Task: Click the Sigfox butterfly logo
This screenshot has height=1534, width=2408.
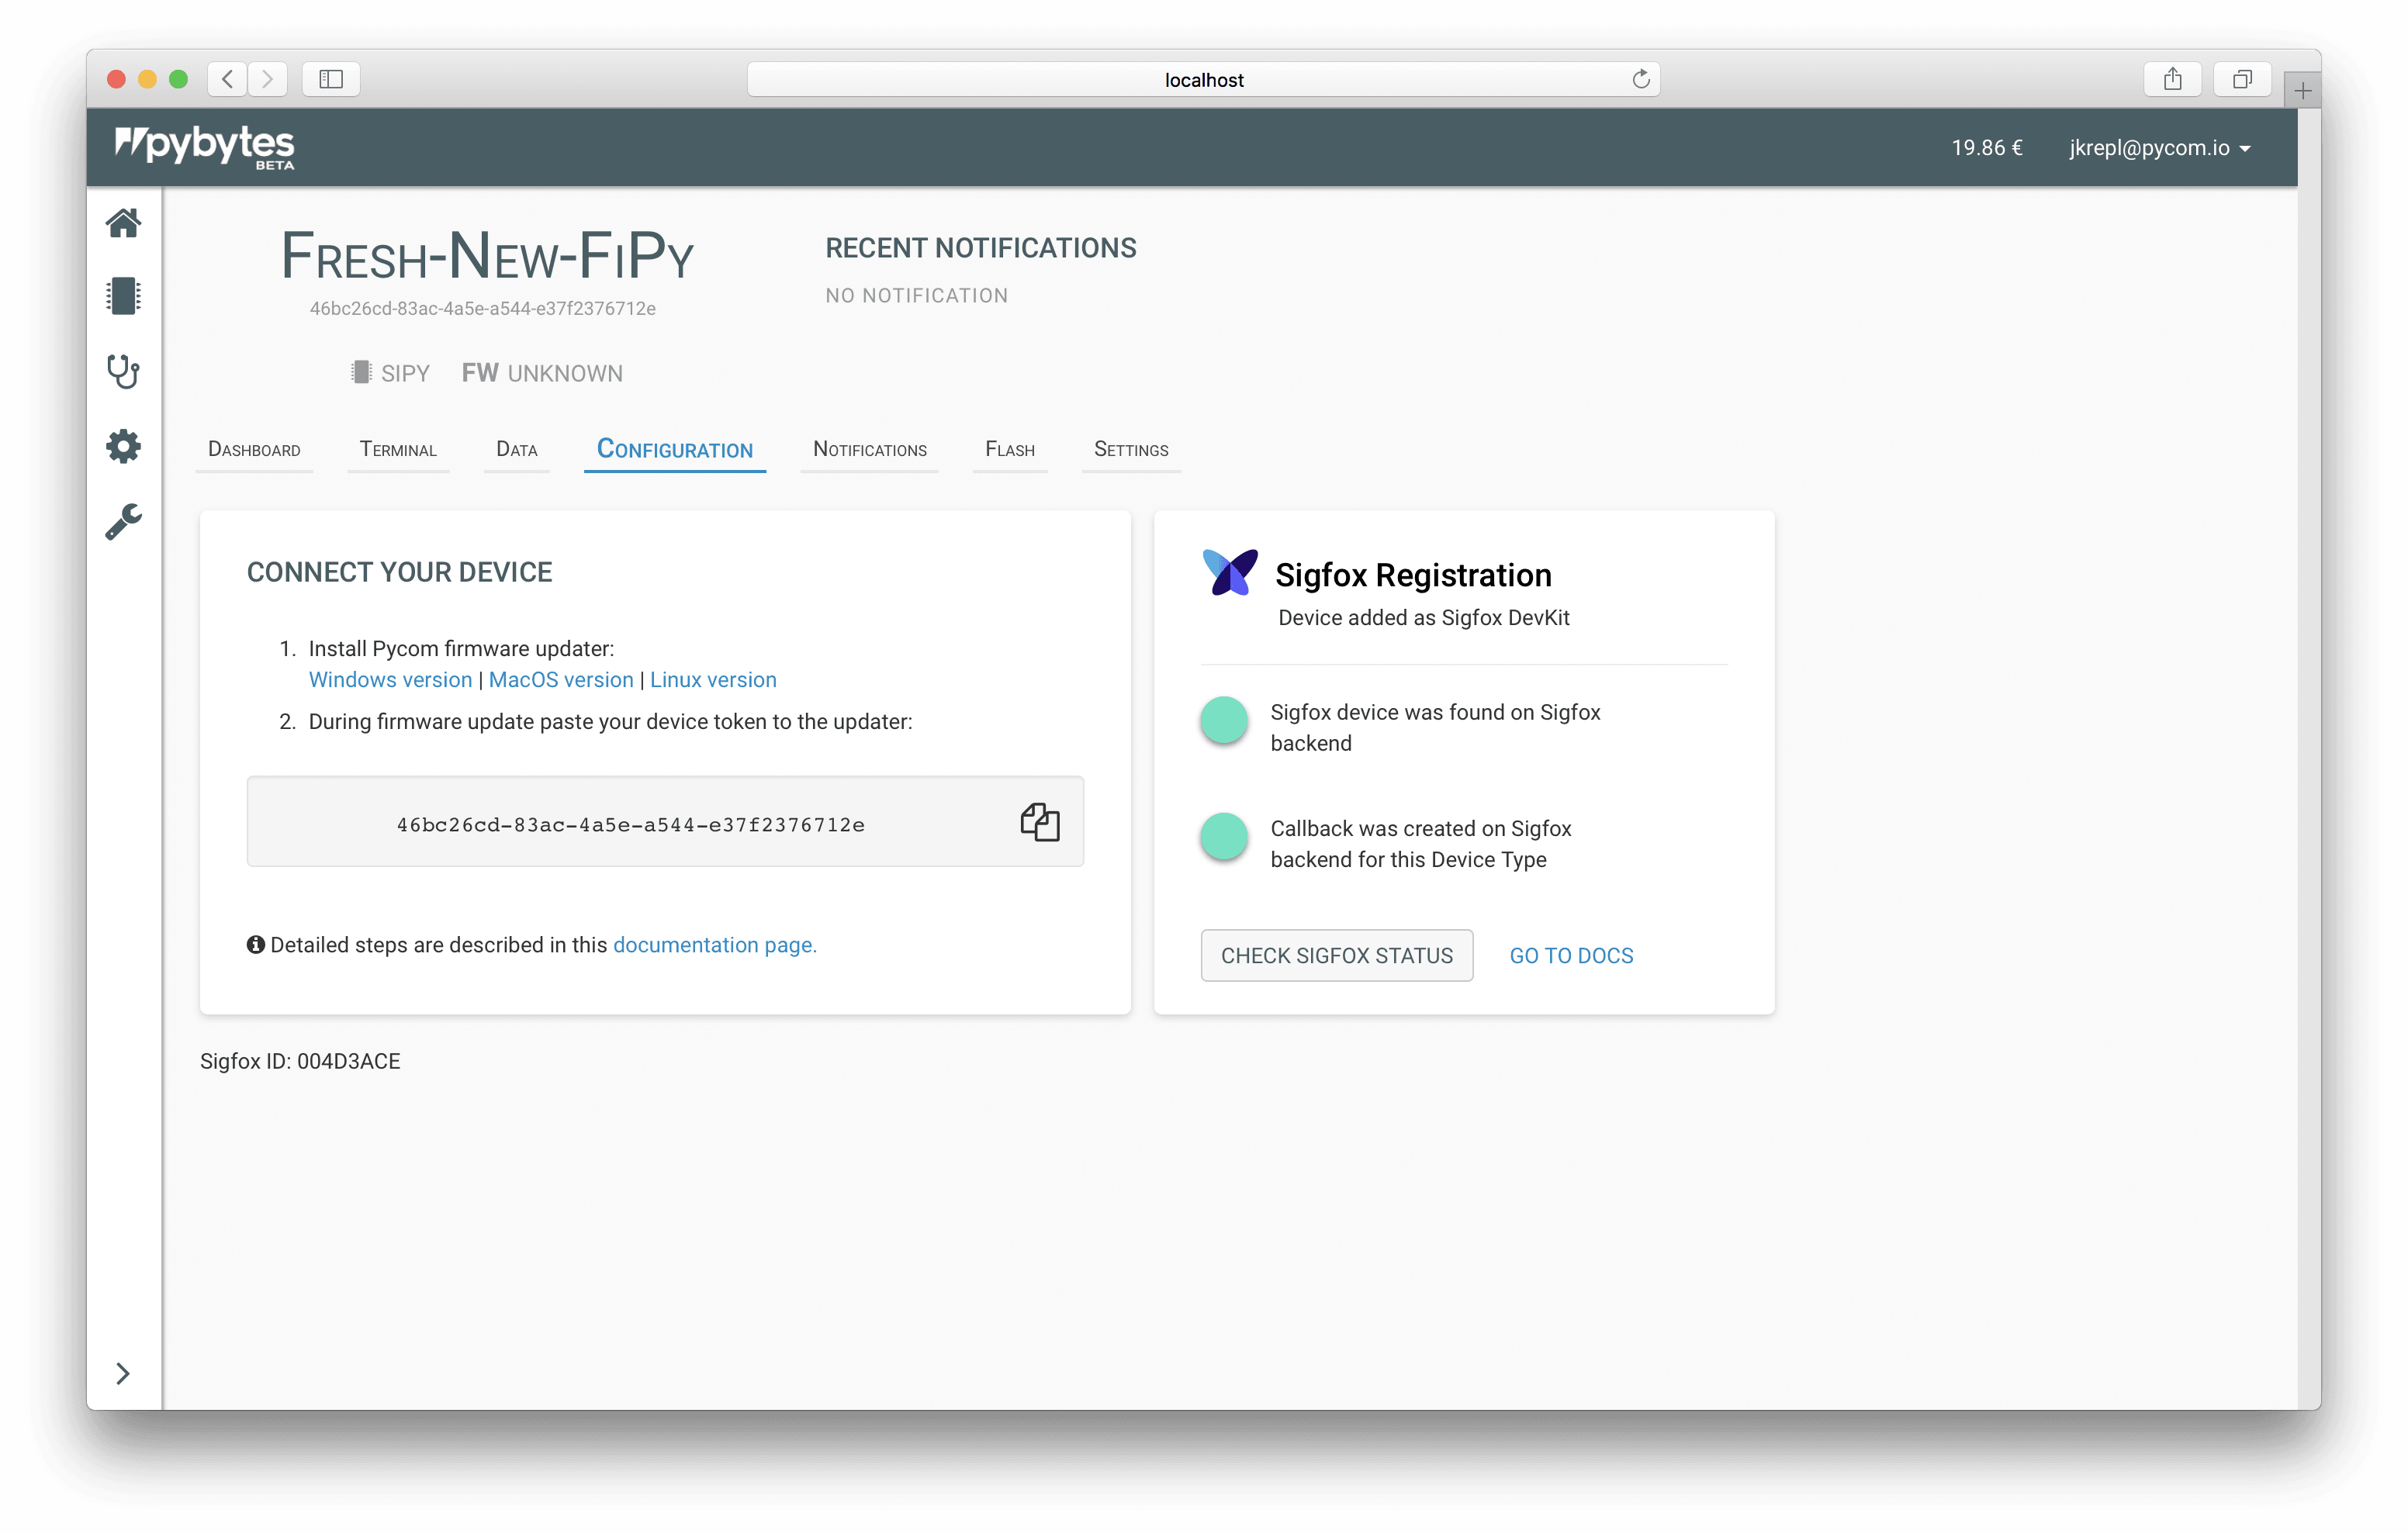Action: tap(1229, 573)
